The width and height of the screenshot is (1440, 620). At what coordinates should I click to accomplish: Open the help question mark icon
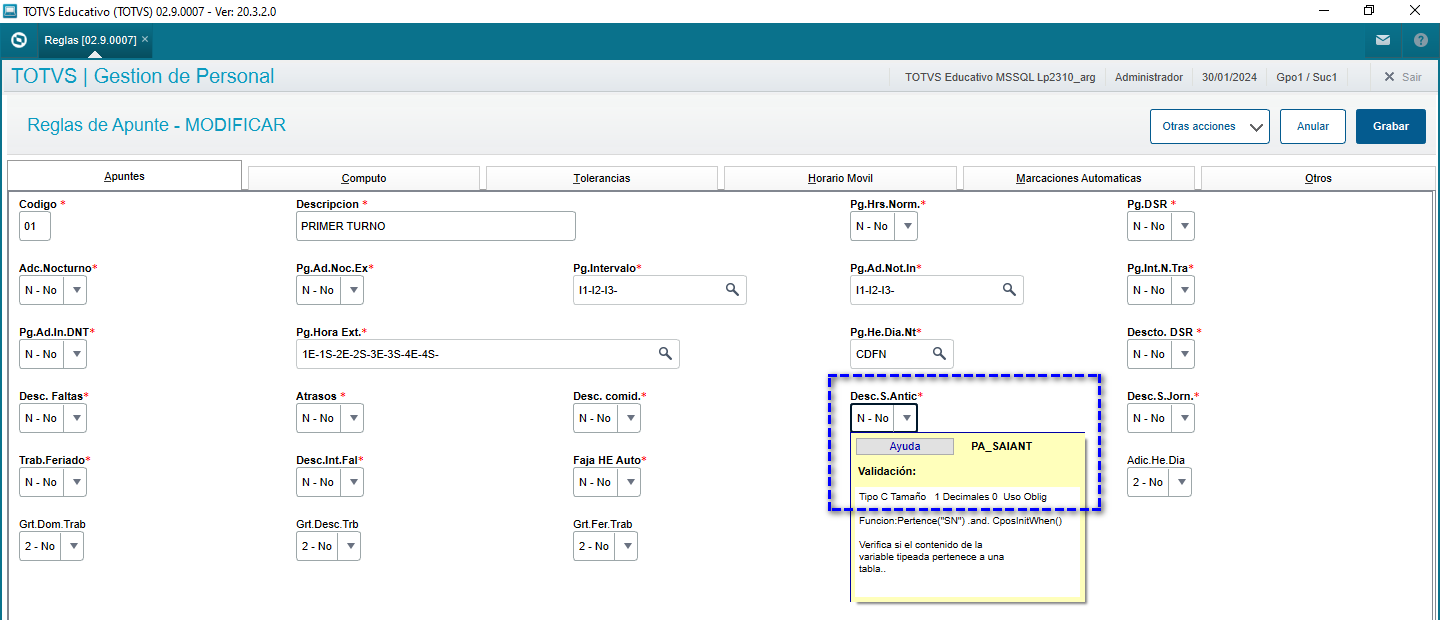[x=1421, y=41]
